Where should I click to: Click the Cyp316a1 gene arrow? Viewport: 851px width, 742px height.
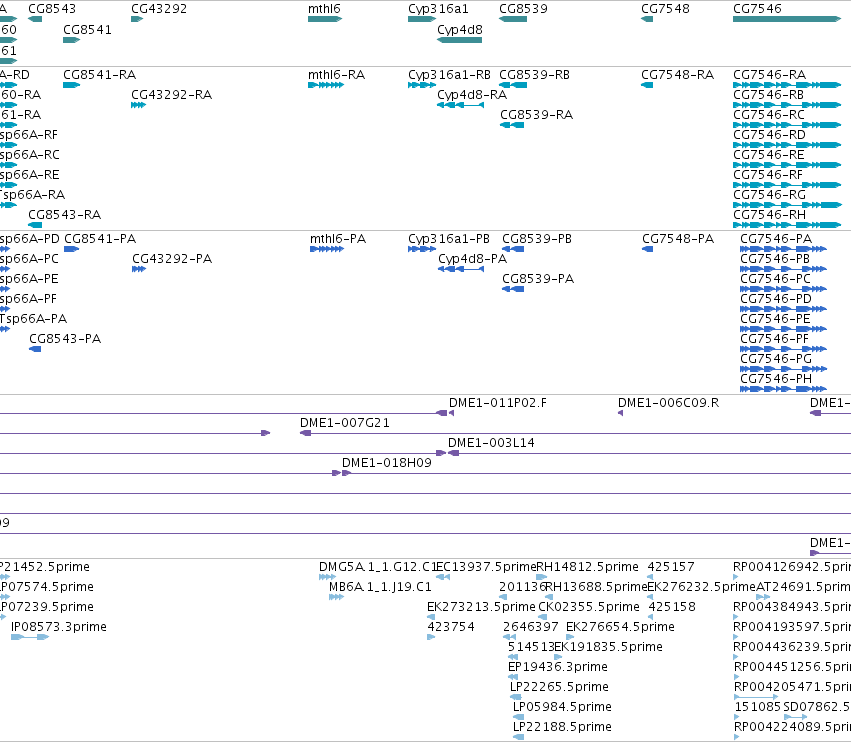pyautogui.click(x=422, y=19)
